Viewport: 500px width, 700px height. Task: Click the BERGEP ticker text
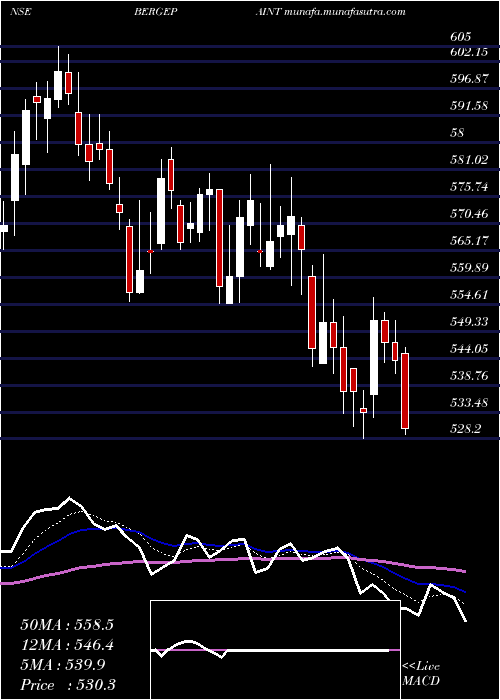coord(156,12)
